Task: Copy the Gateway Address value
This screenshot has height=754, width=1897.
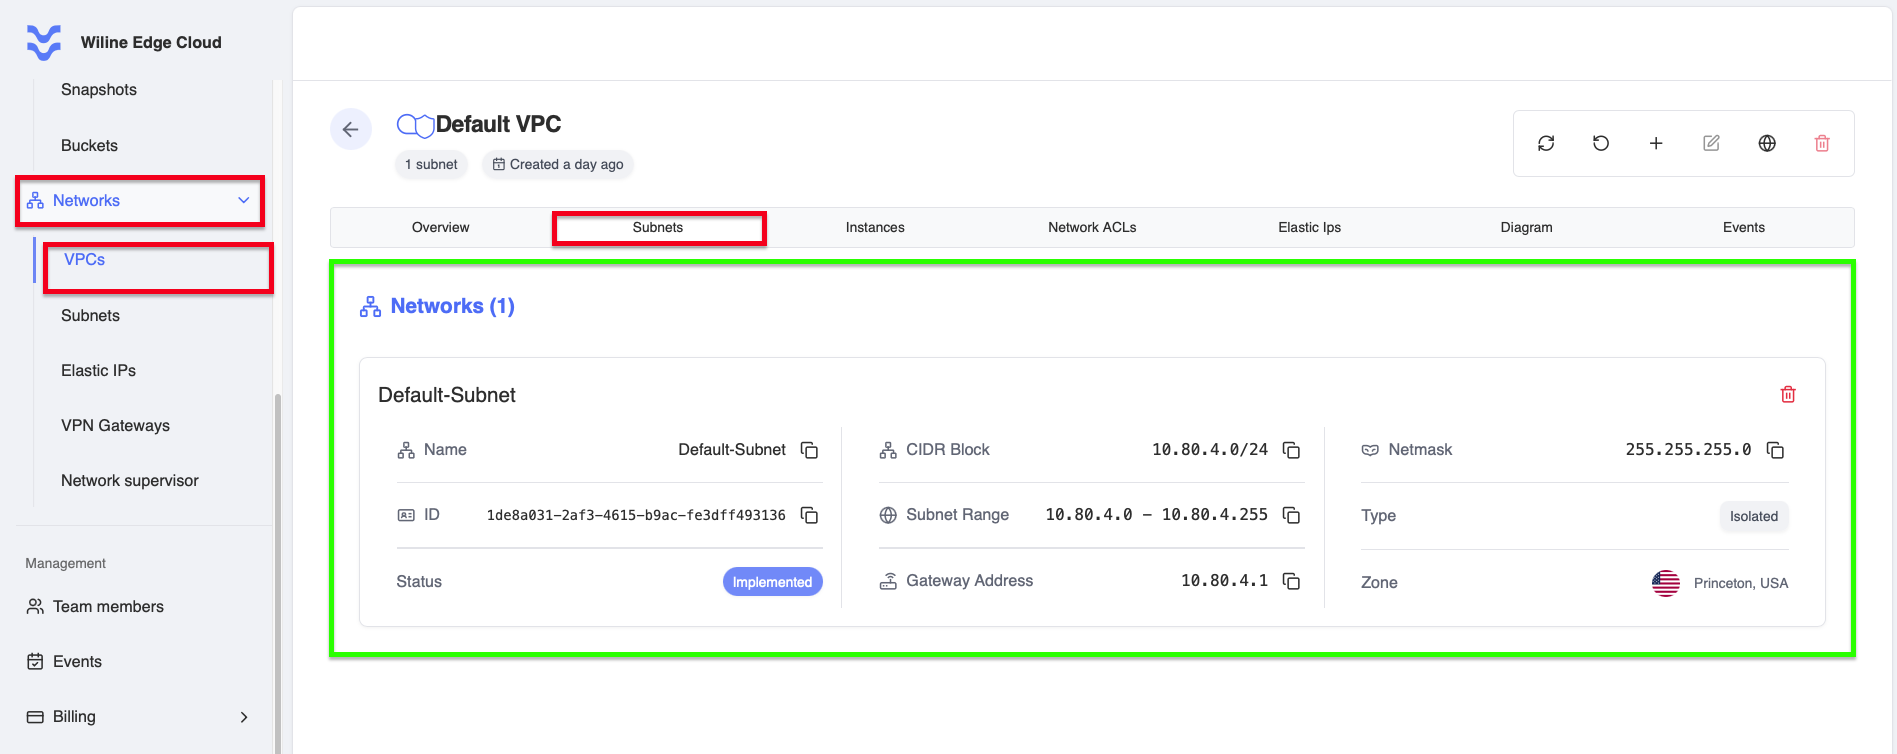Action: point(1292,581)
